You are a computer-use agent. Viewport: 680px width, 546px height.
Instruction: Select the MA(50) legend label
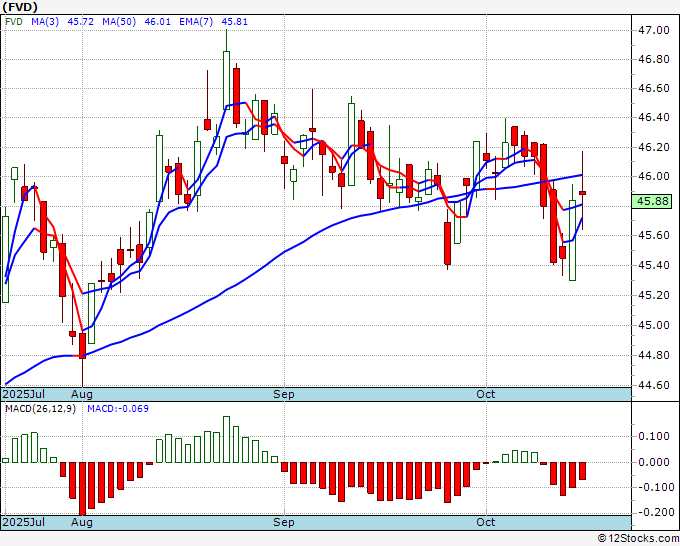tap(119, 22)
